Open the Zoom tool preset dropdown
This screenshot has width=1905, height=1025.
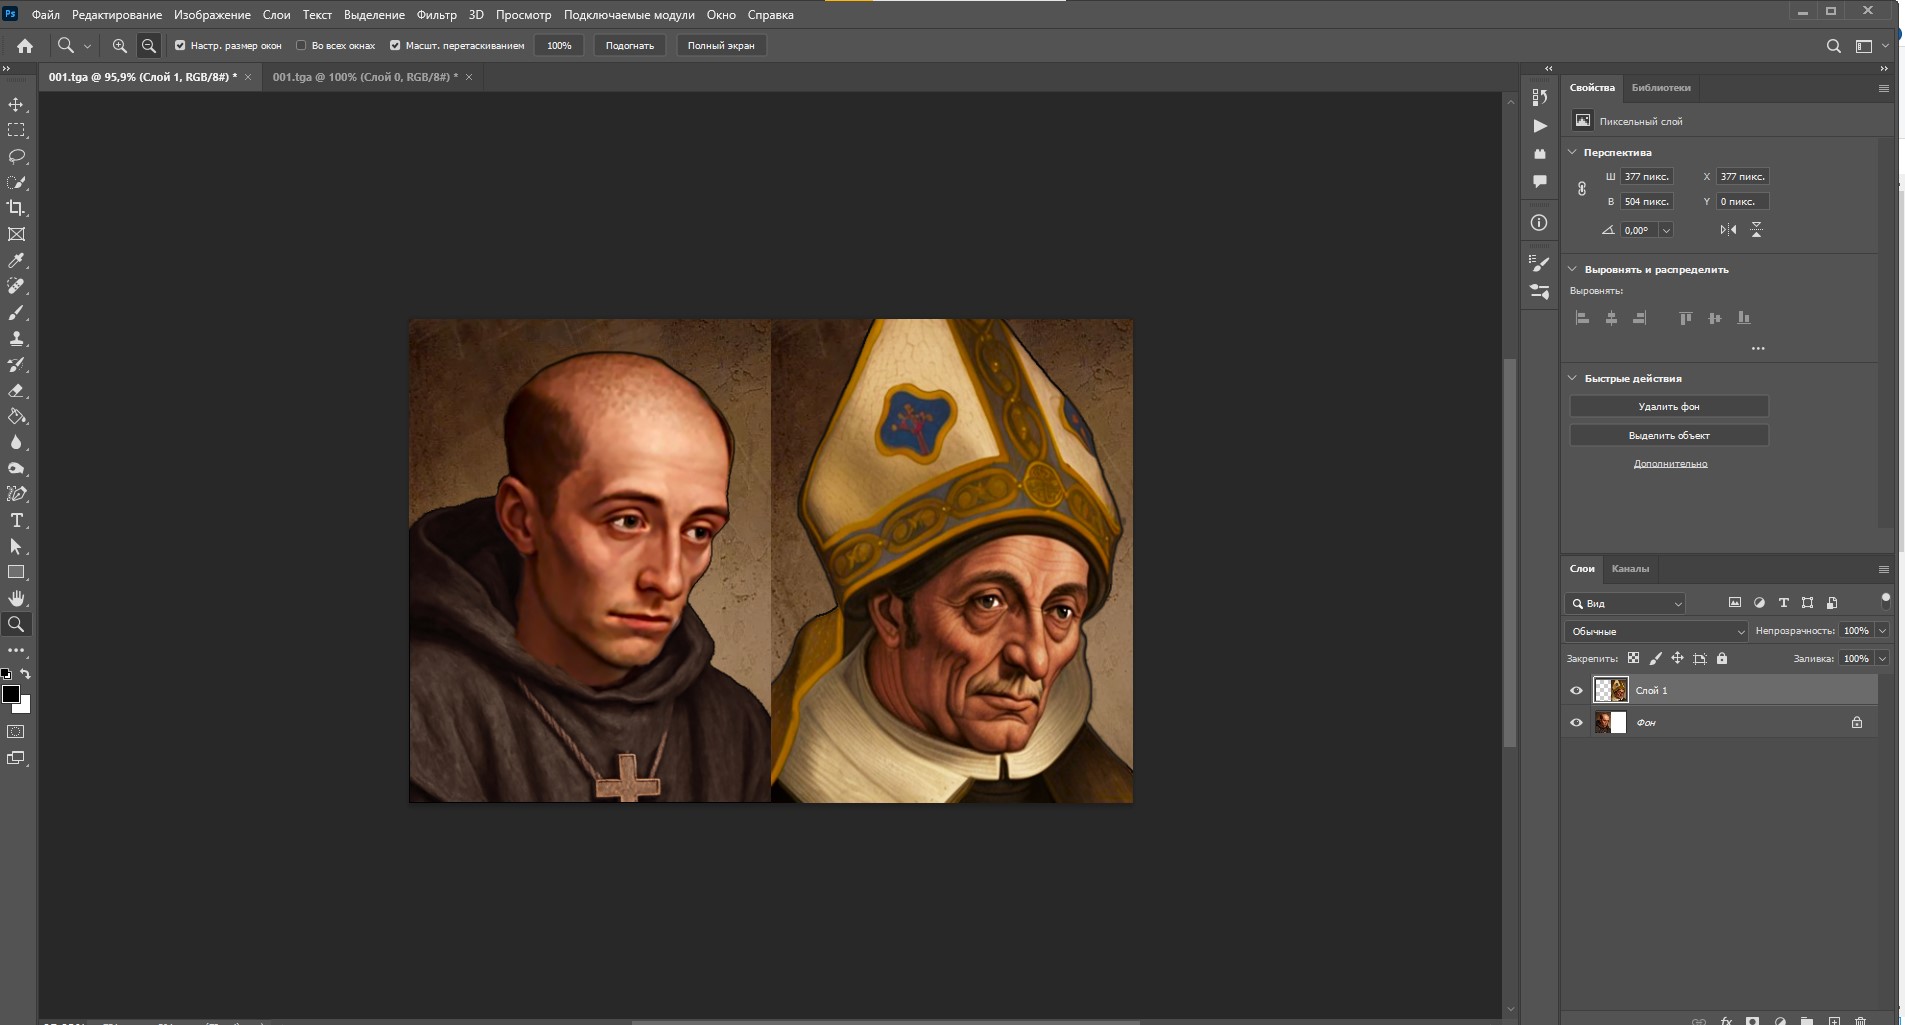(87, 46)
